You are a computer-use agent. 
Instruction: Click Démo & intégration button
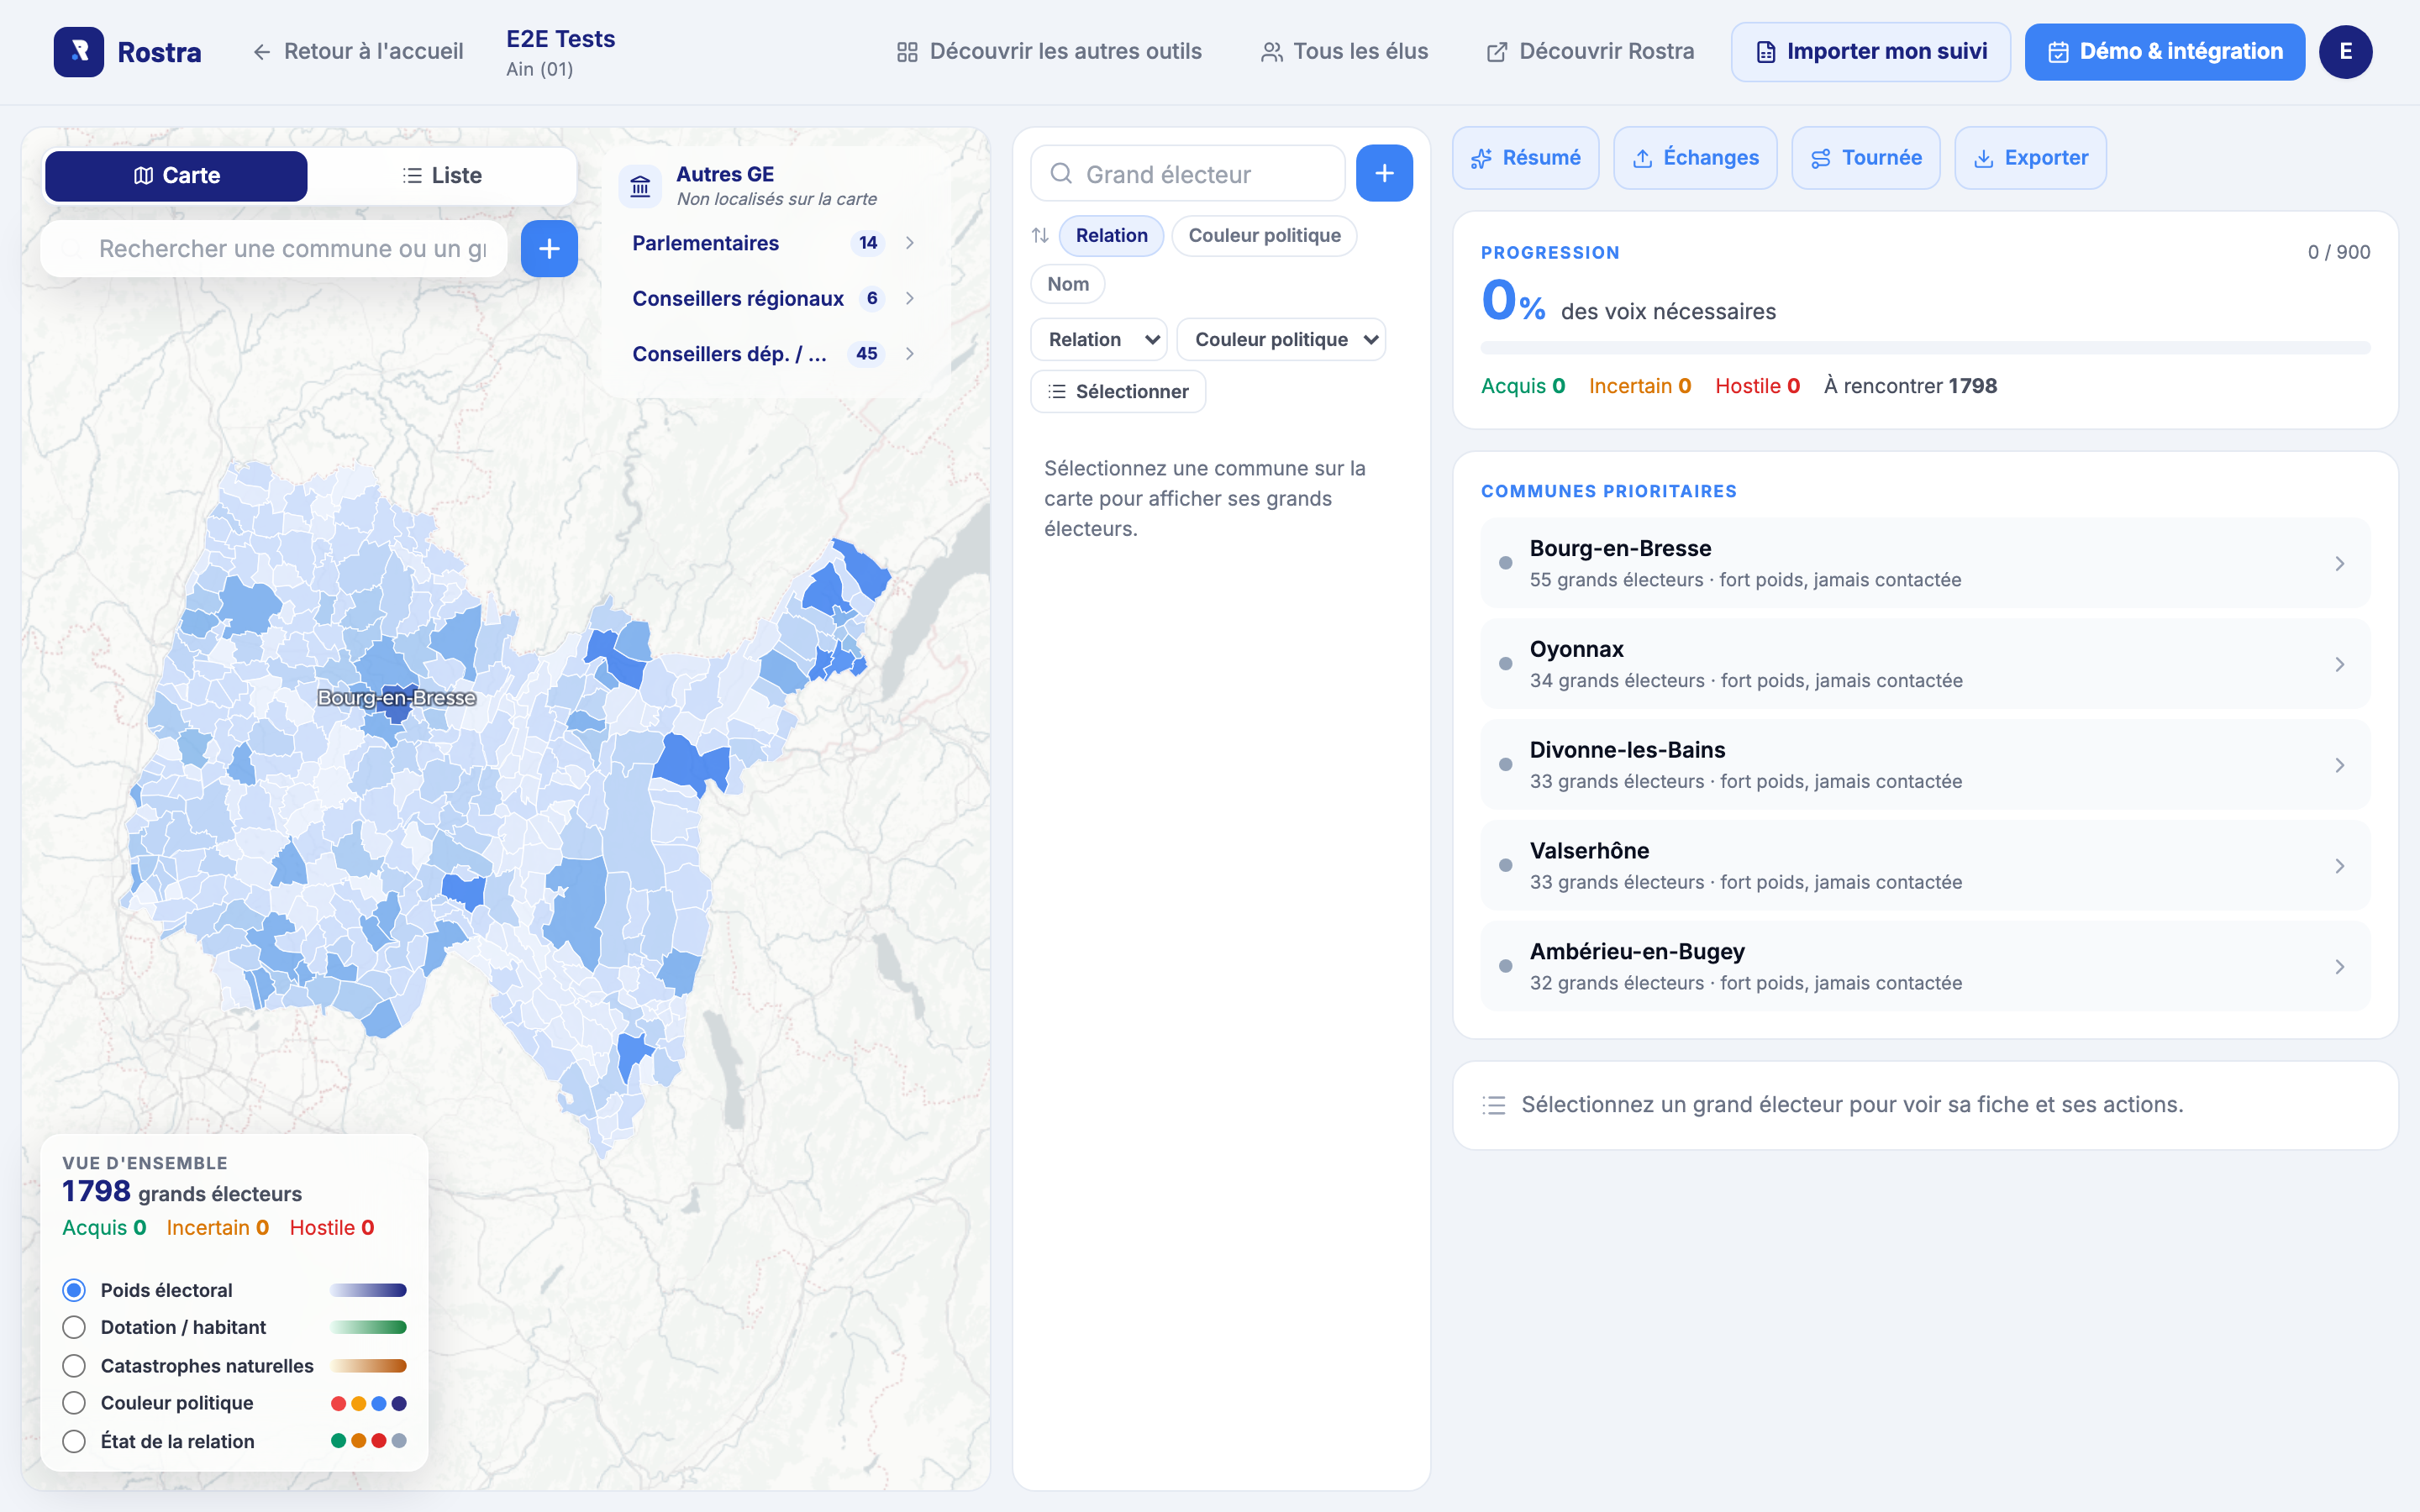coord(2164,52)
